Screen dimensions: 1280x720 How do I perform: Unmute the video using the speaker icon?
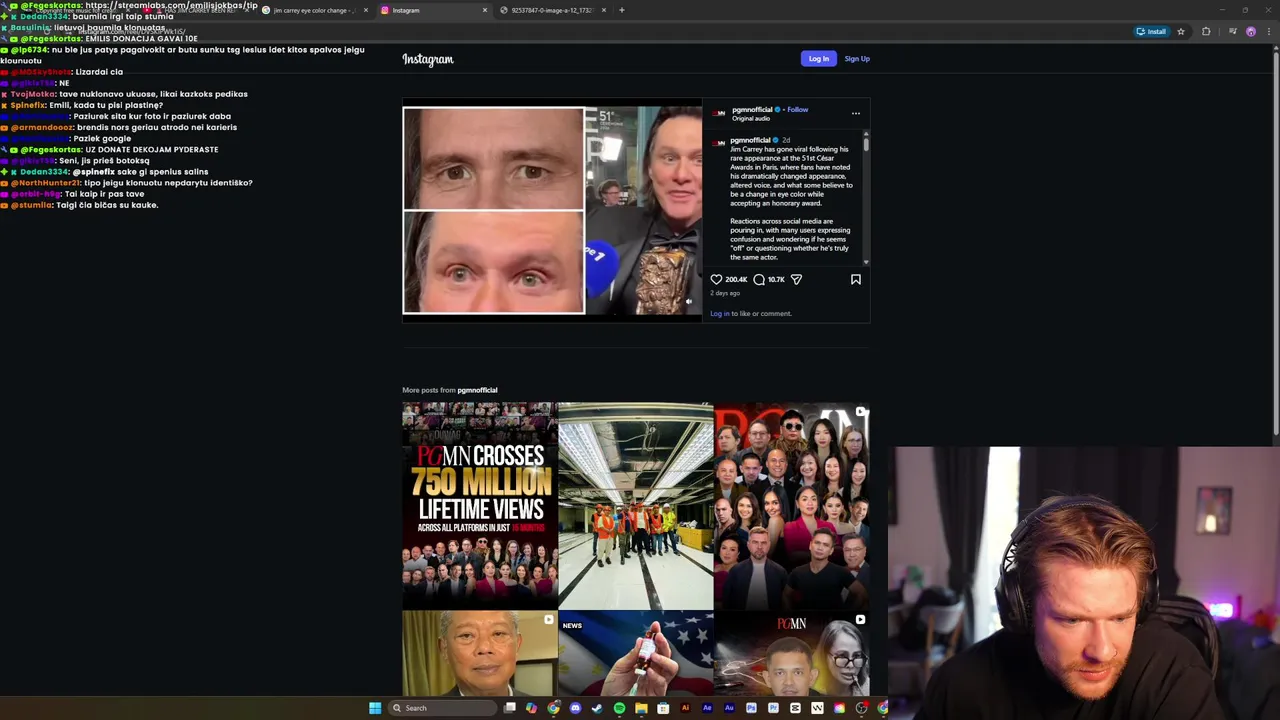point(688,301)
